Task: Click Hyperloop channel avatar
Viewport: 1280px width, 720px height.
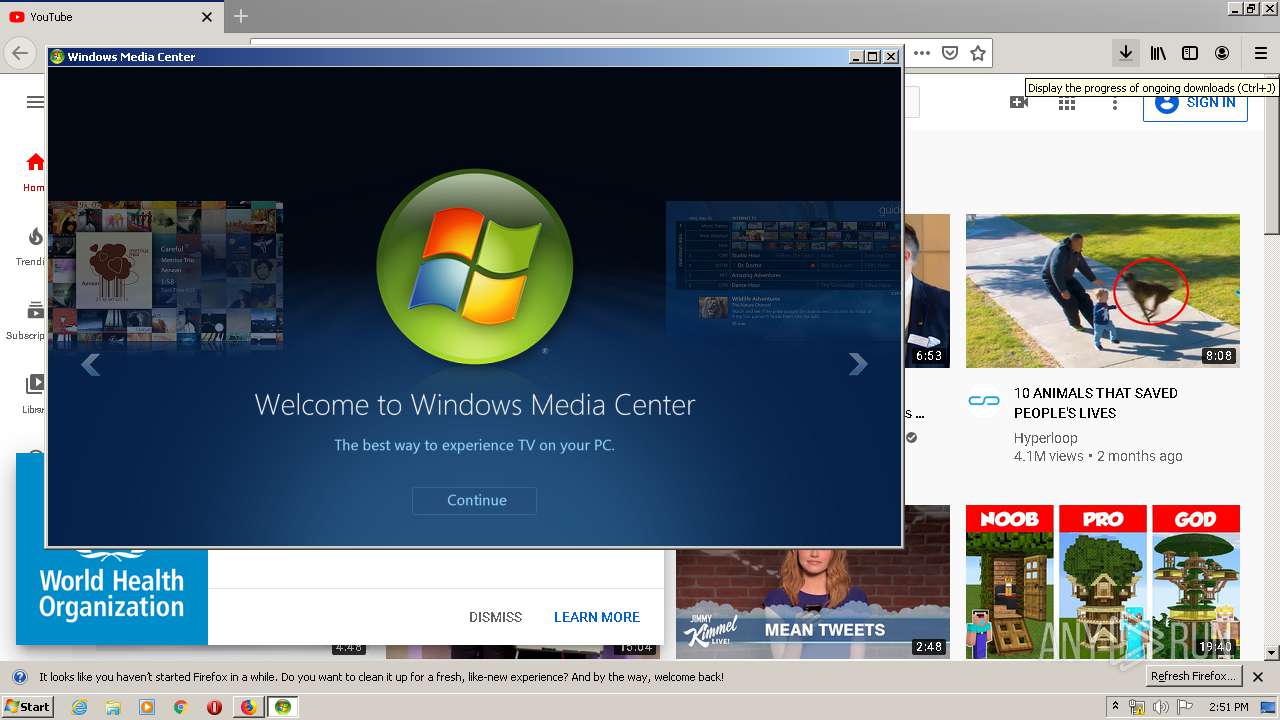Action: (984, 401)
